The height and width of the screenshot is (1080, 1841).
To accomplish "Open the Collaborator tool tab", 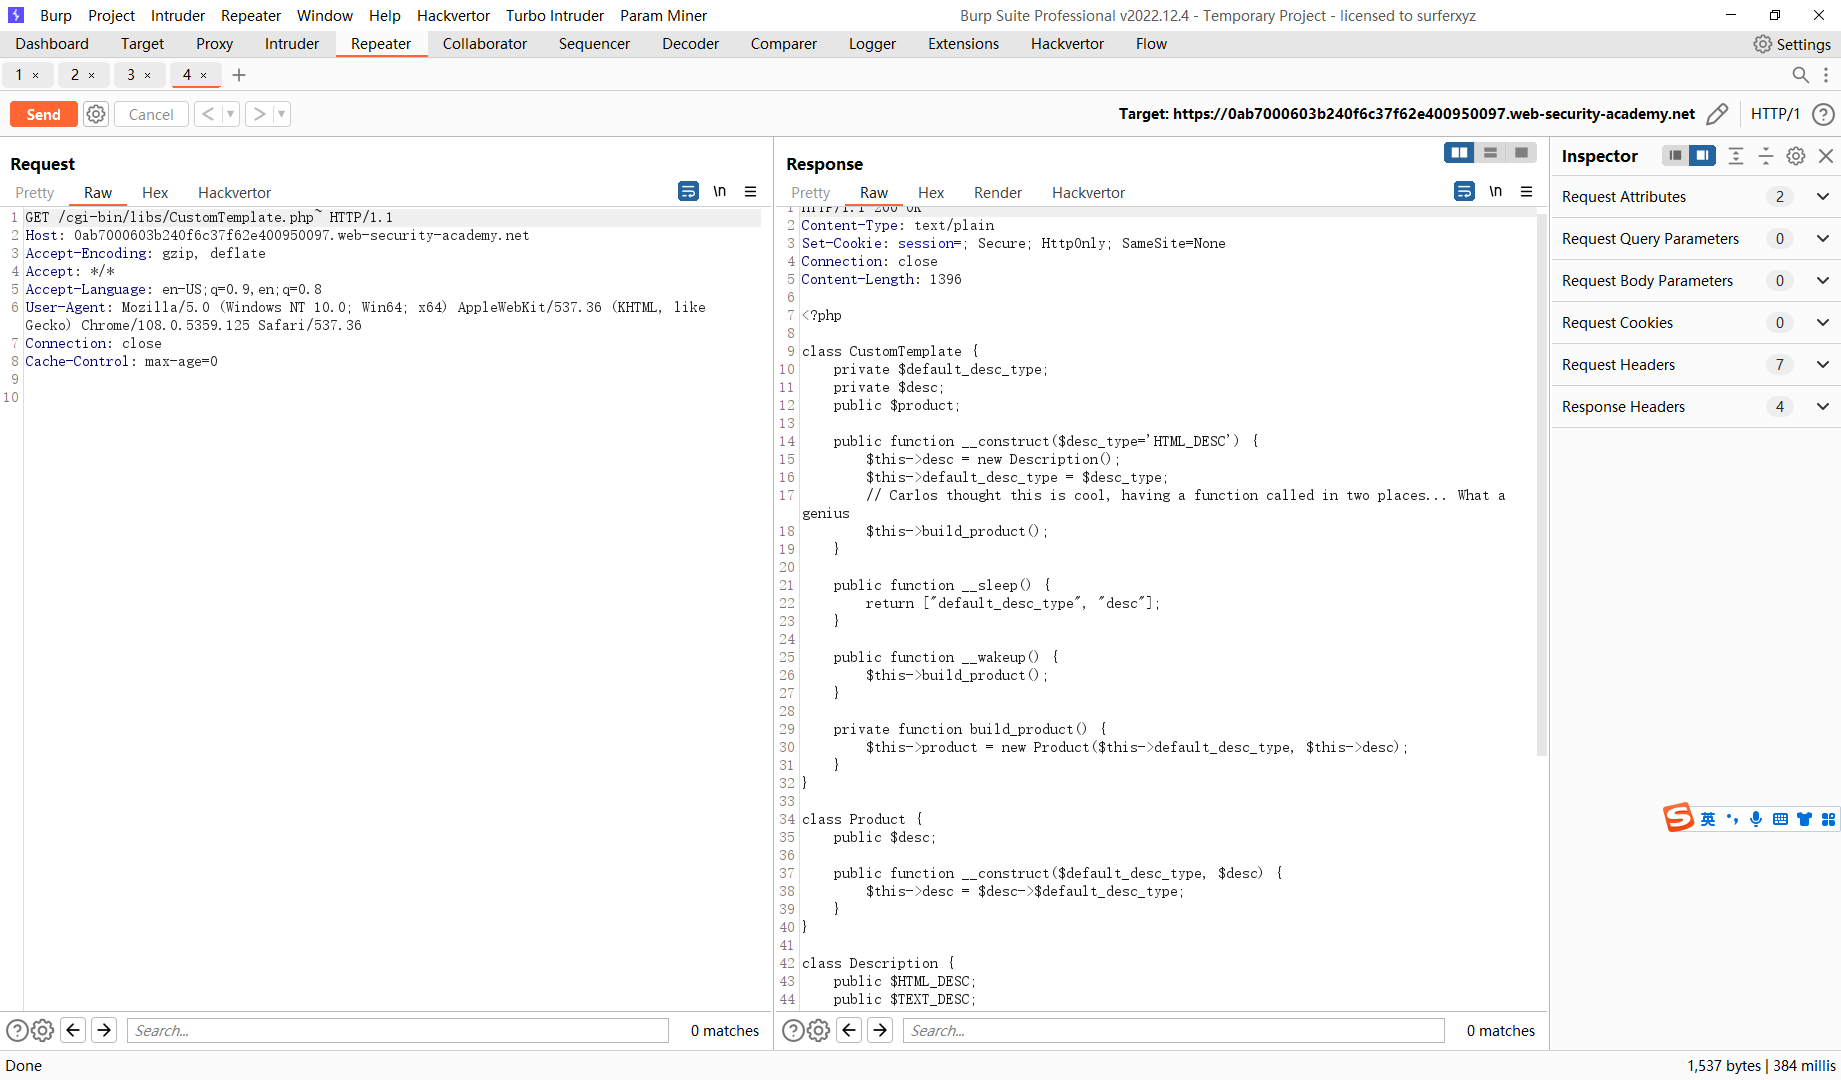I will pyautogui.click(x=485, y=44).
